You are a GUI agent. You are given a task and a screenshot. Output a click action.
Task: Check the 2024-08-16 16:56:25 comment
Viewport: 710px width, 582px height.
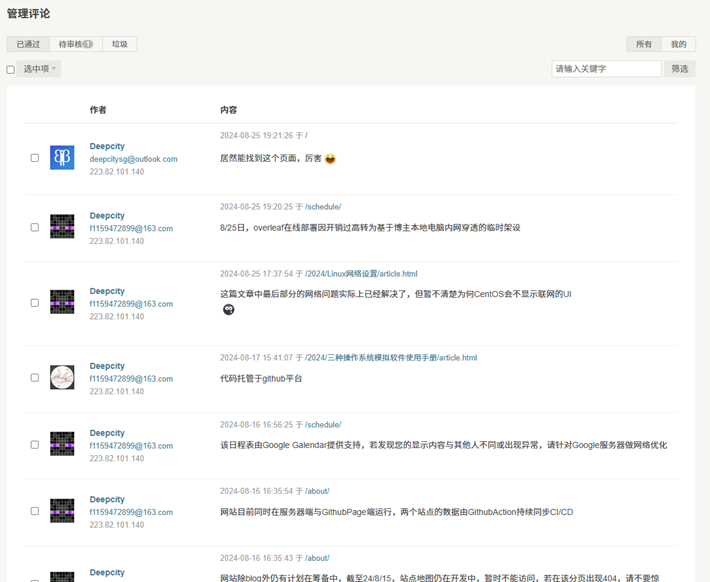click(34, 444)
